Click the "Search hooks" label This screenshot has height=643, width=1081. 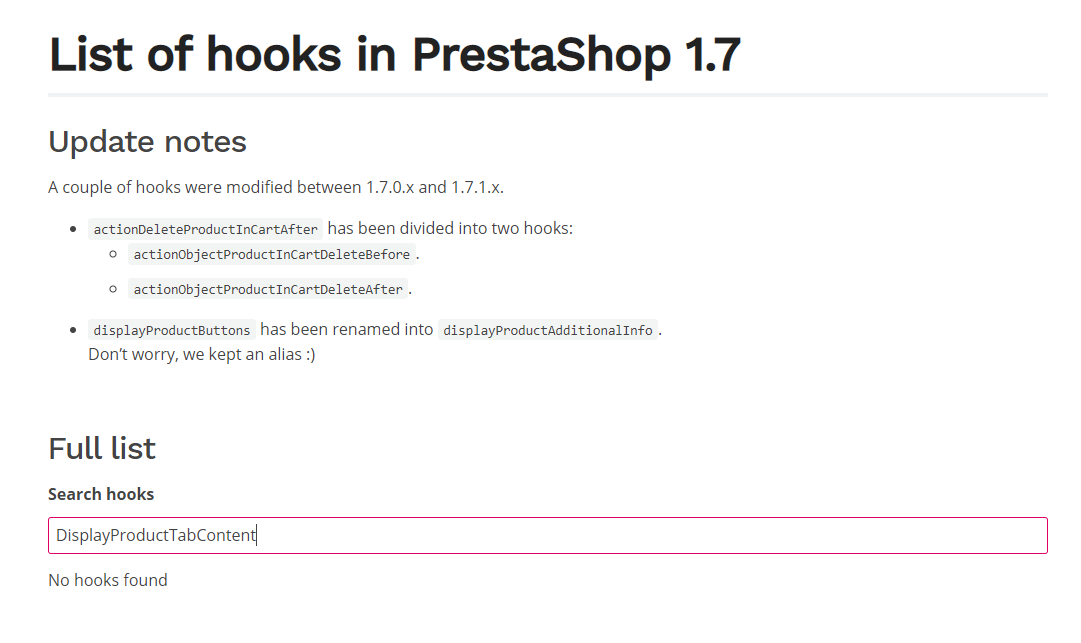pyautogui.click(x=101, y=494)
